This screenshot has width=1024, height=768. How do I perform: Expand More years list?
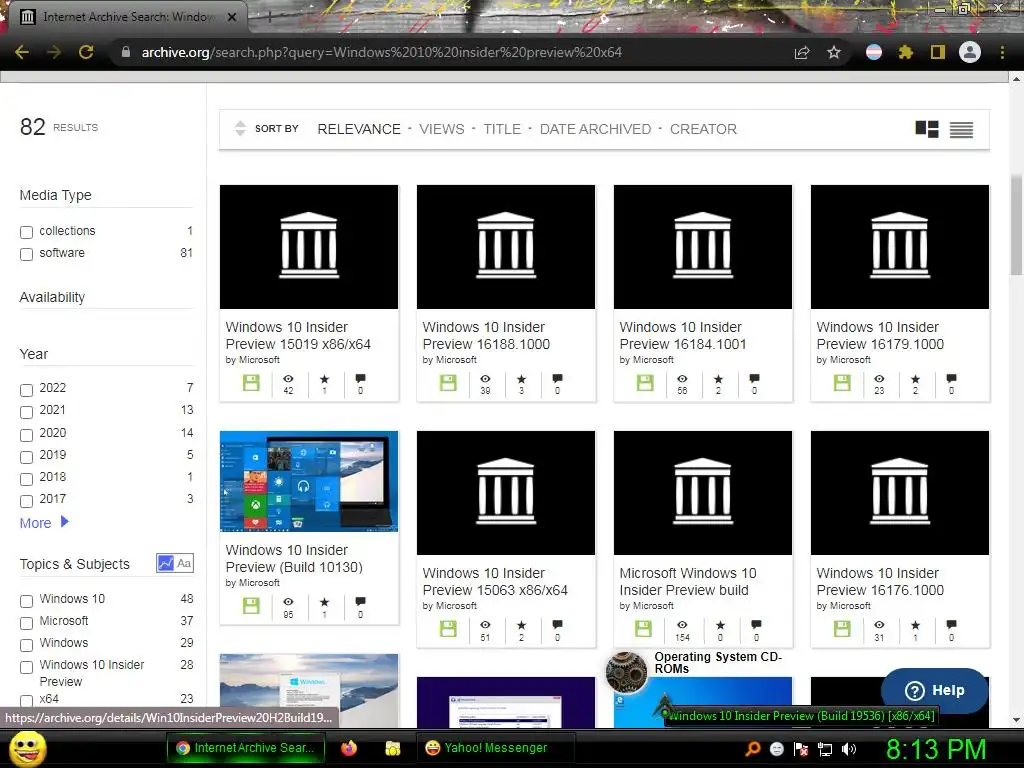[44, 522]
